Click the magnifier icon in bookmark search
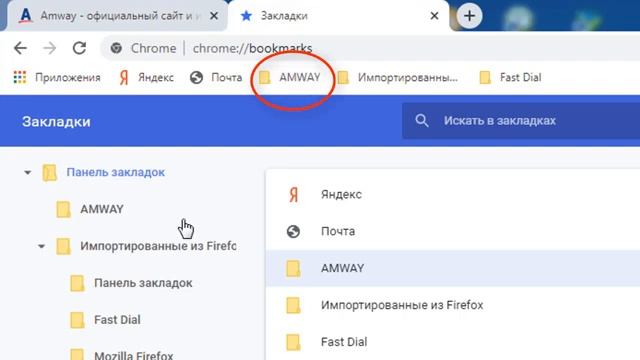The width and height of the screenshot is (640, 360). point(422,121)
